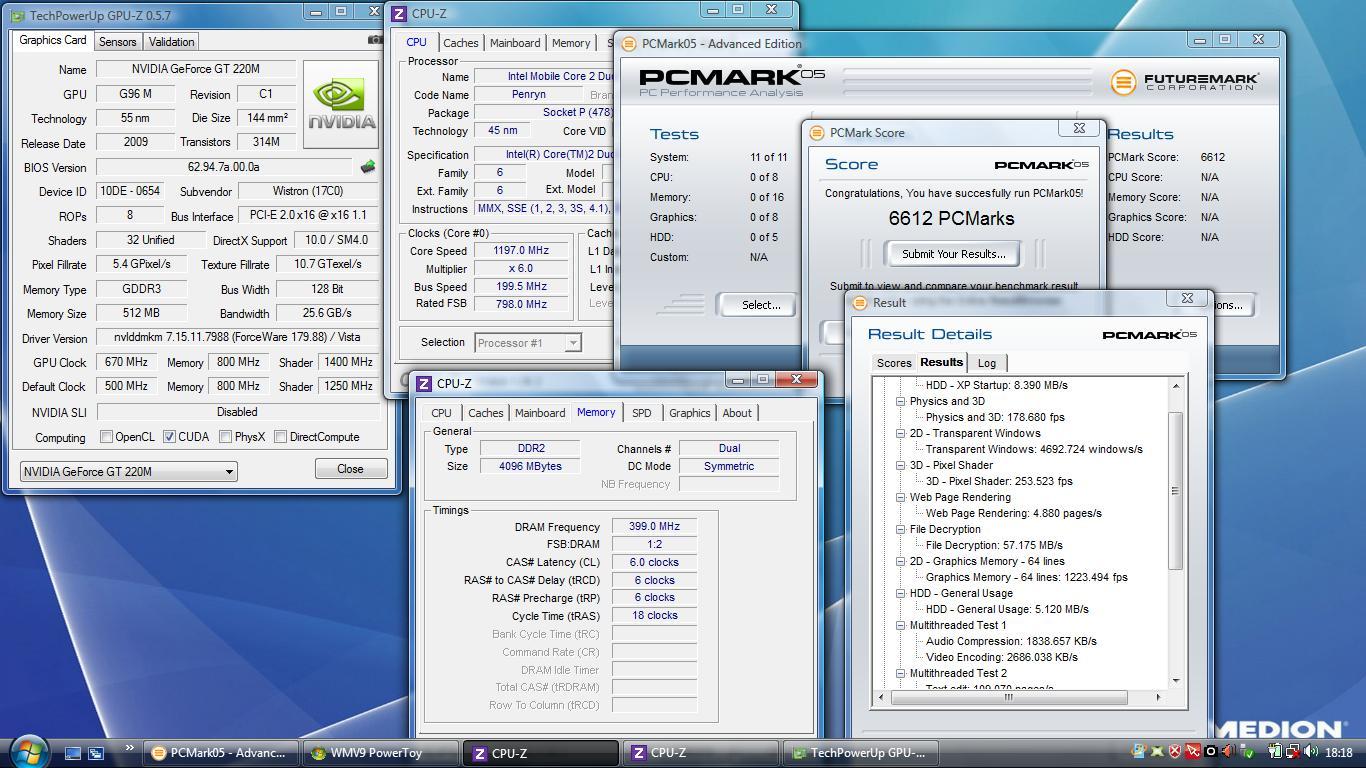Collapse the 3D - Pixel Shader node
This screenshot has height=768, width=1366.
coord(900,465)
